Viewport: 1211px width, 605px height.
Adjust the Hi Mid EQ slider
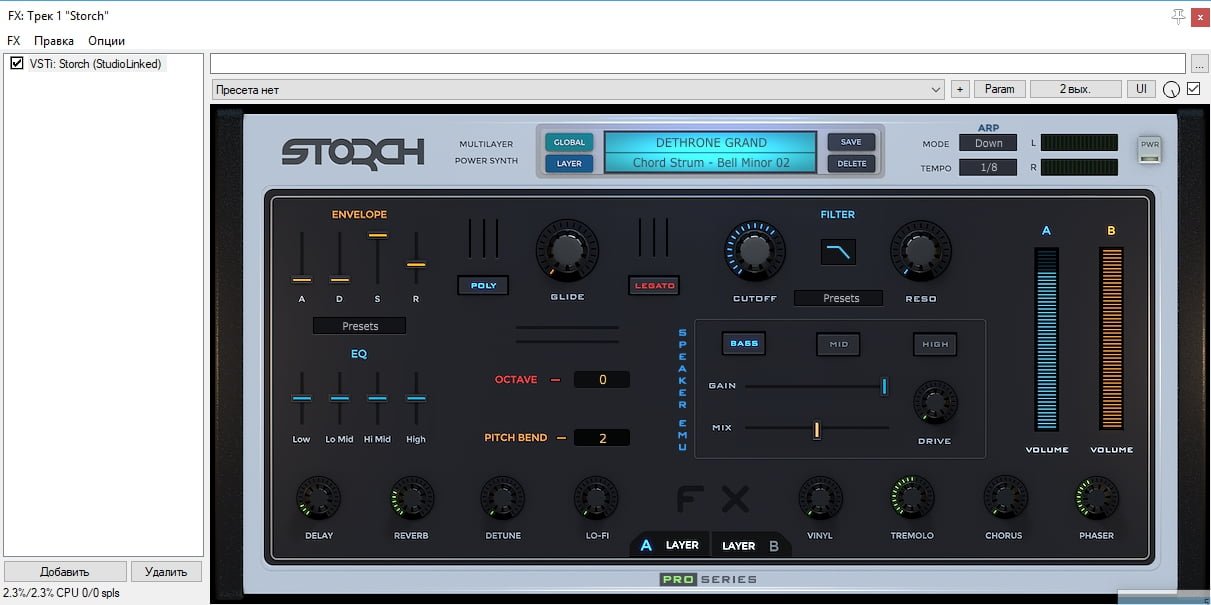click(377, 398)
